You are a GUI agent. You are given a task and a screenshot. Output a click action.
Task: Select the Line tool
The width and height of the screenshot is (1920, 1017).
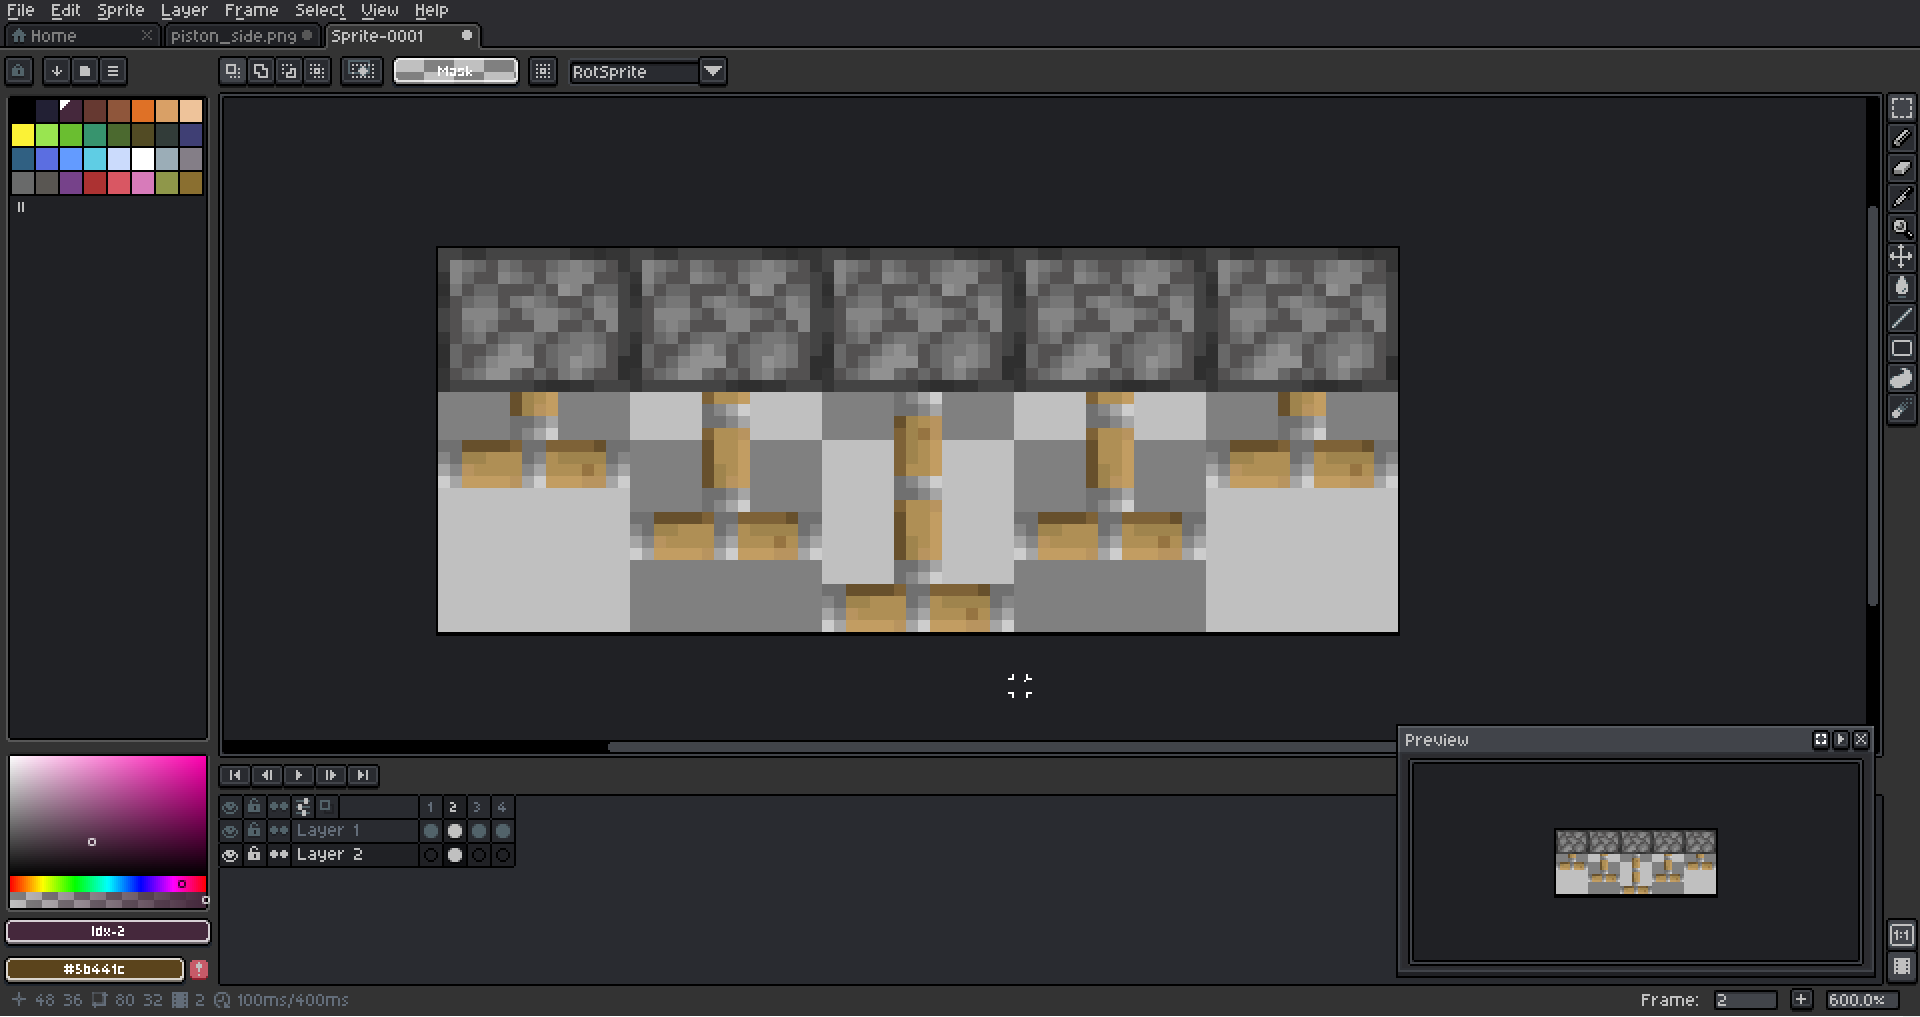[x=1901, y=318]
